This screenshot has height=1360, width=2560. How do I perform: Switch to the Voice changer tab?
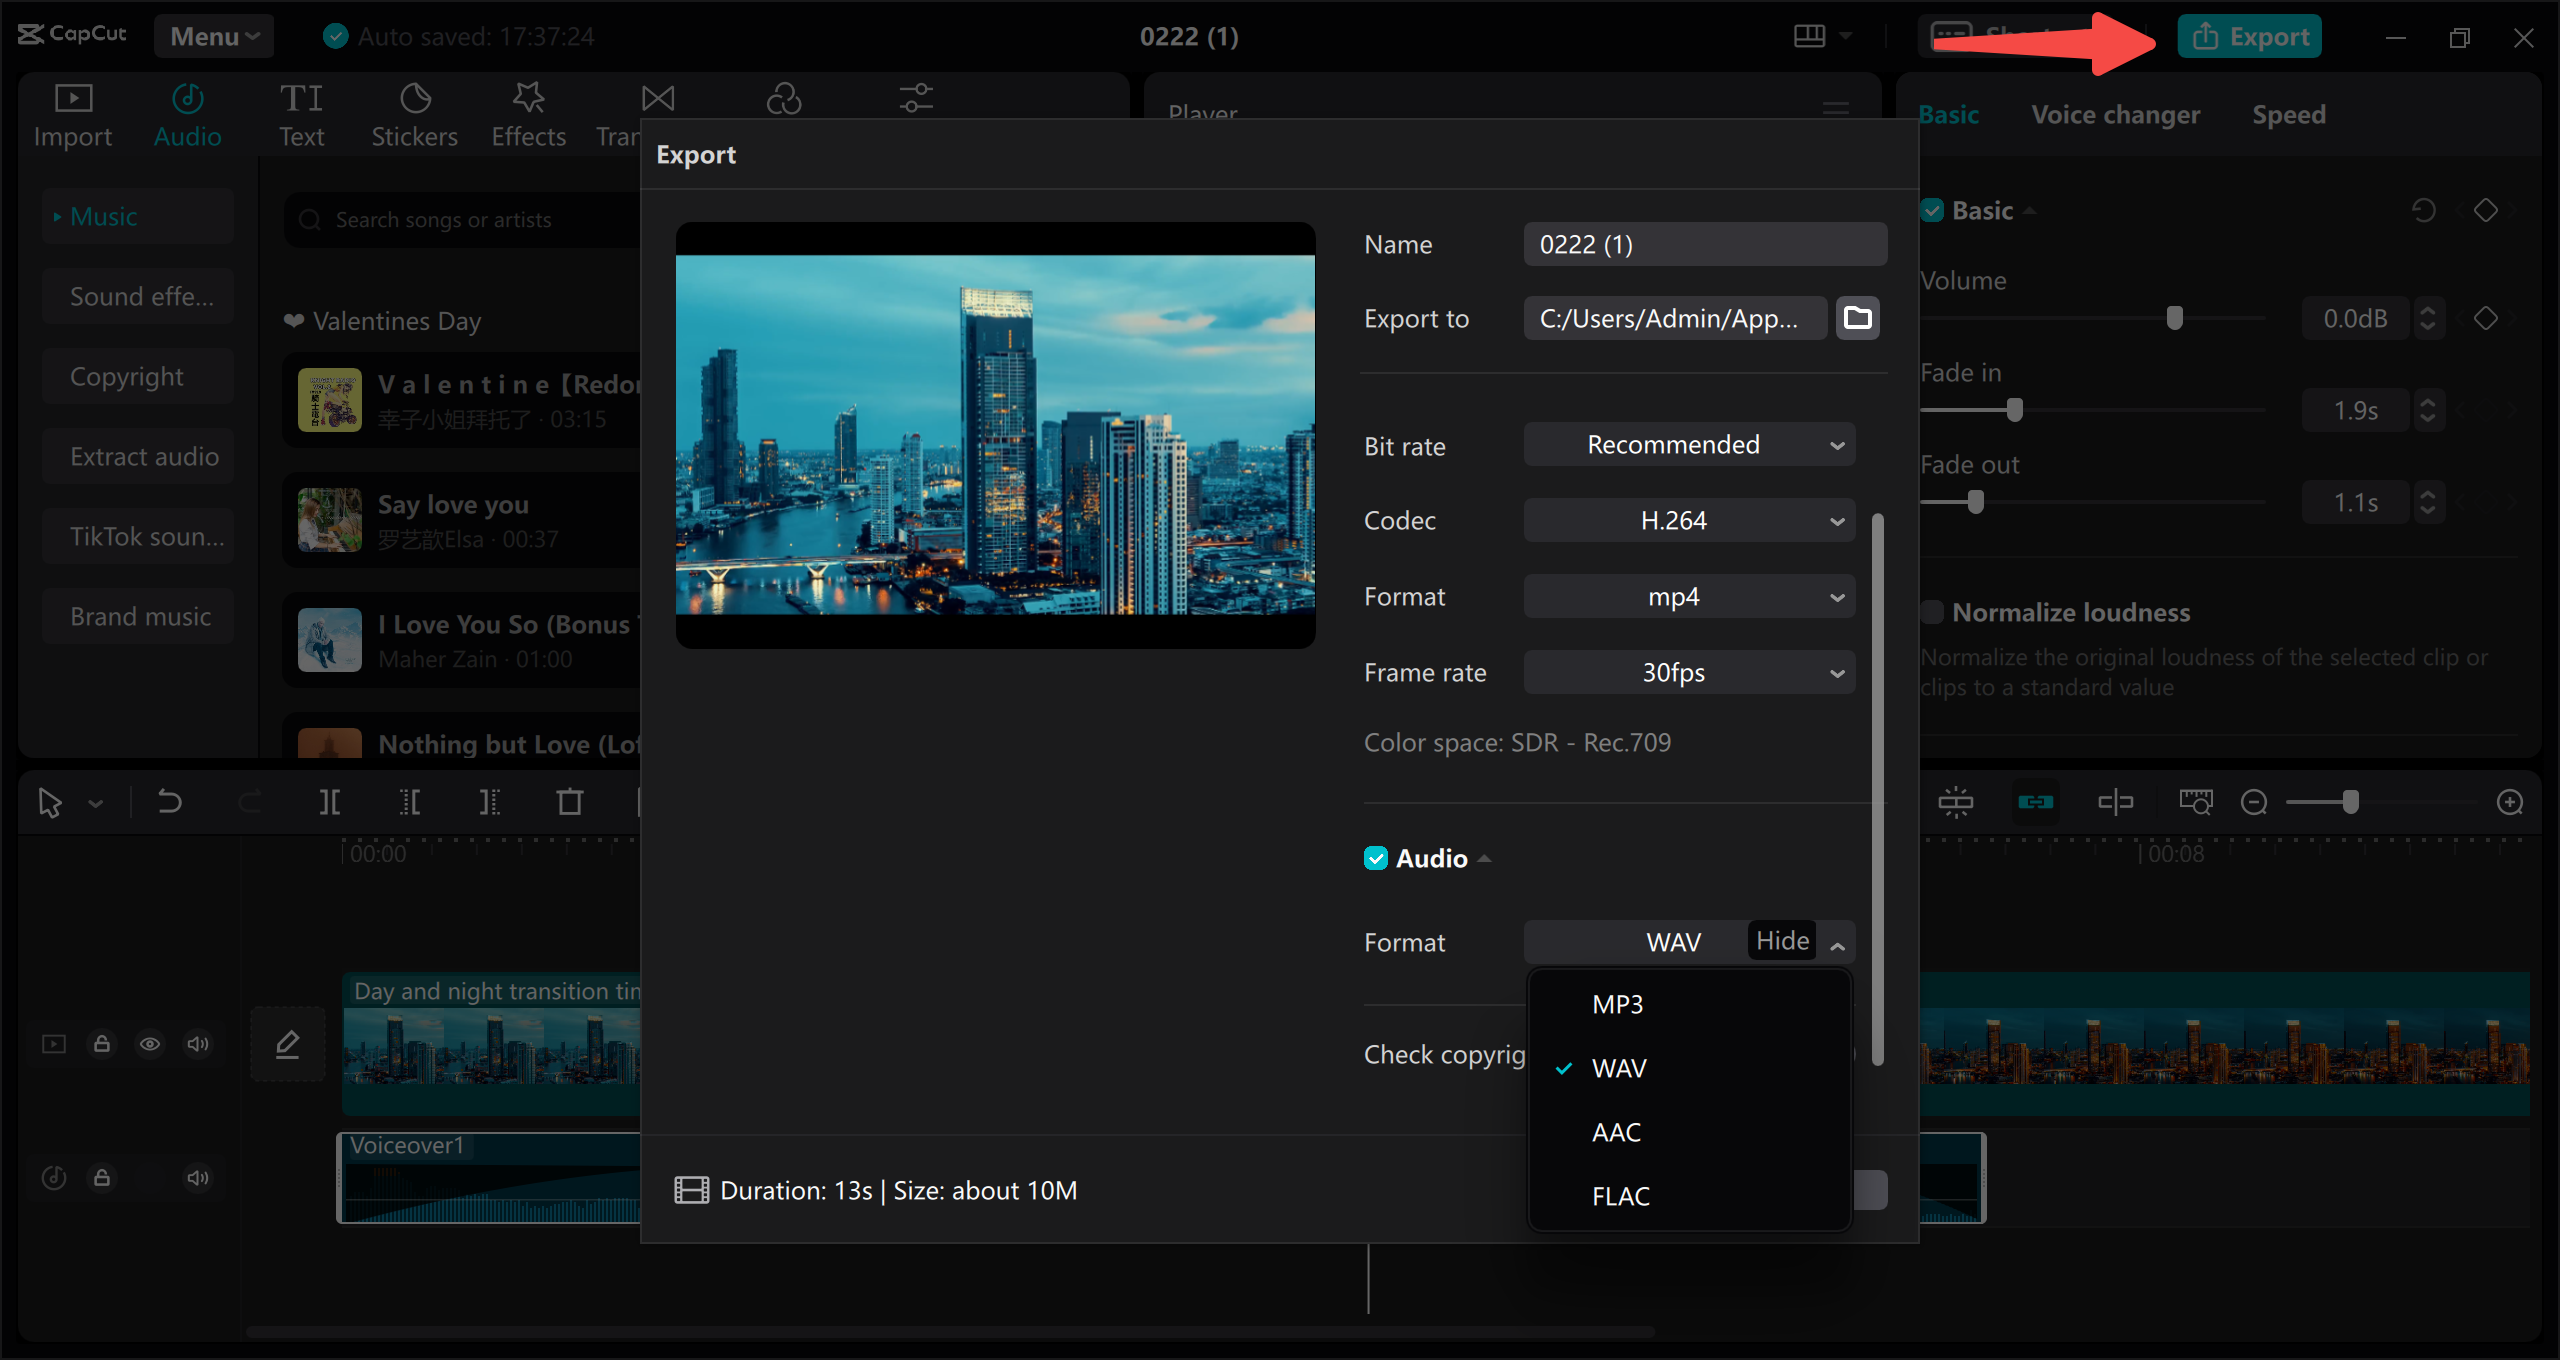click(2115, 114)
